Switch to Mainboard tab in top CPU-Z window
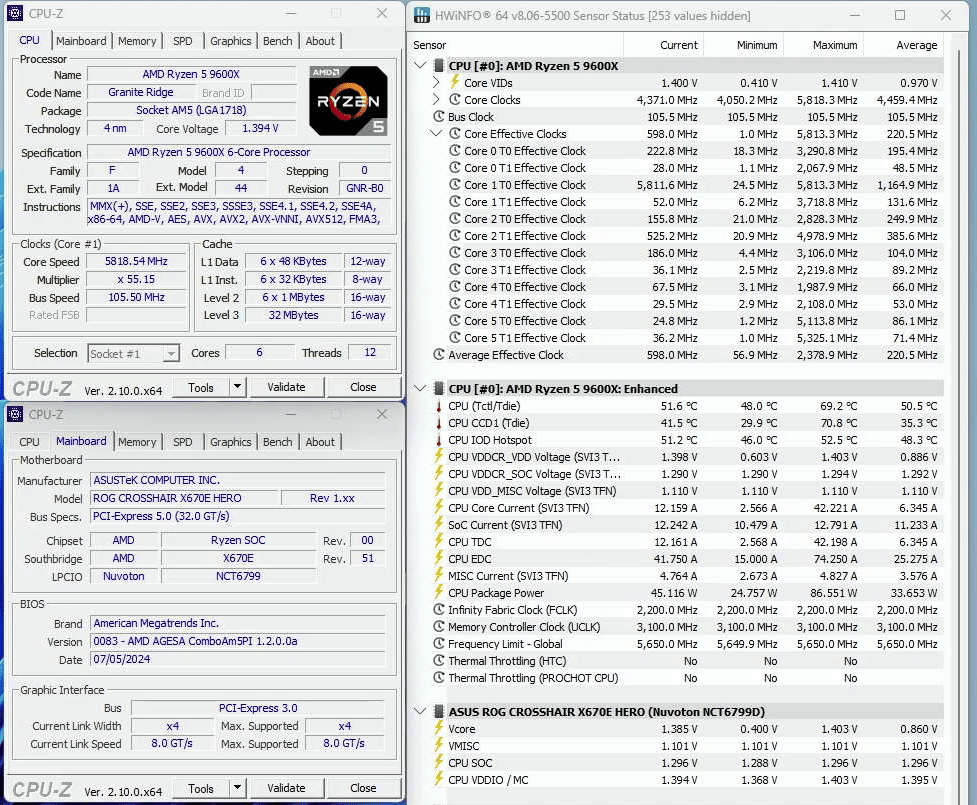The image size is (977, 805). (x=81, y=41)
